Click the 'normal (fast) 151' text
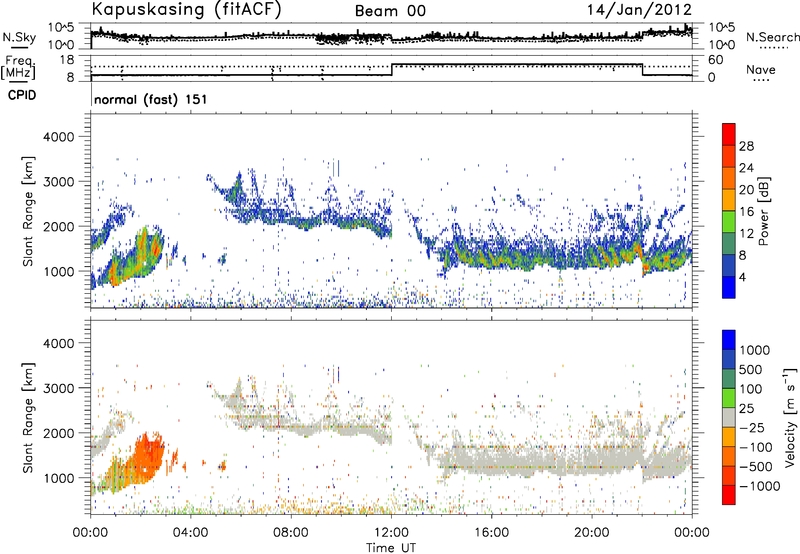 151,99
